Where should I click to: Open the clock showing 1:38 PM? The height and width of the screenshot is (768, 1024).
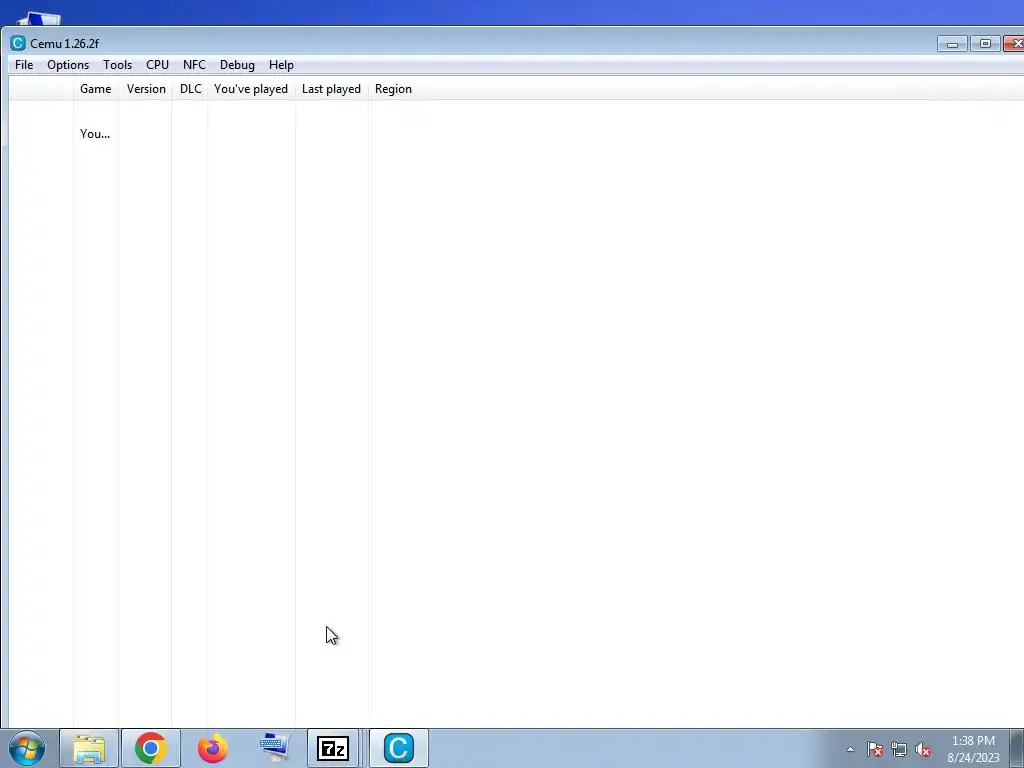(x=973, y=749)
